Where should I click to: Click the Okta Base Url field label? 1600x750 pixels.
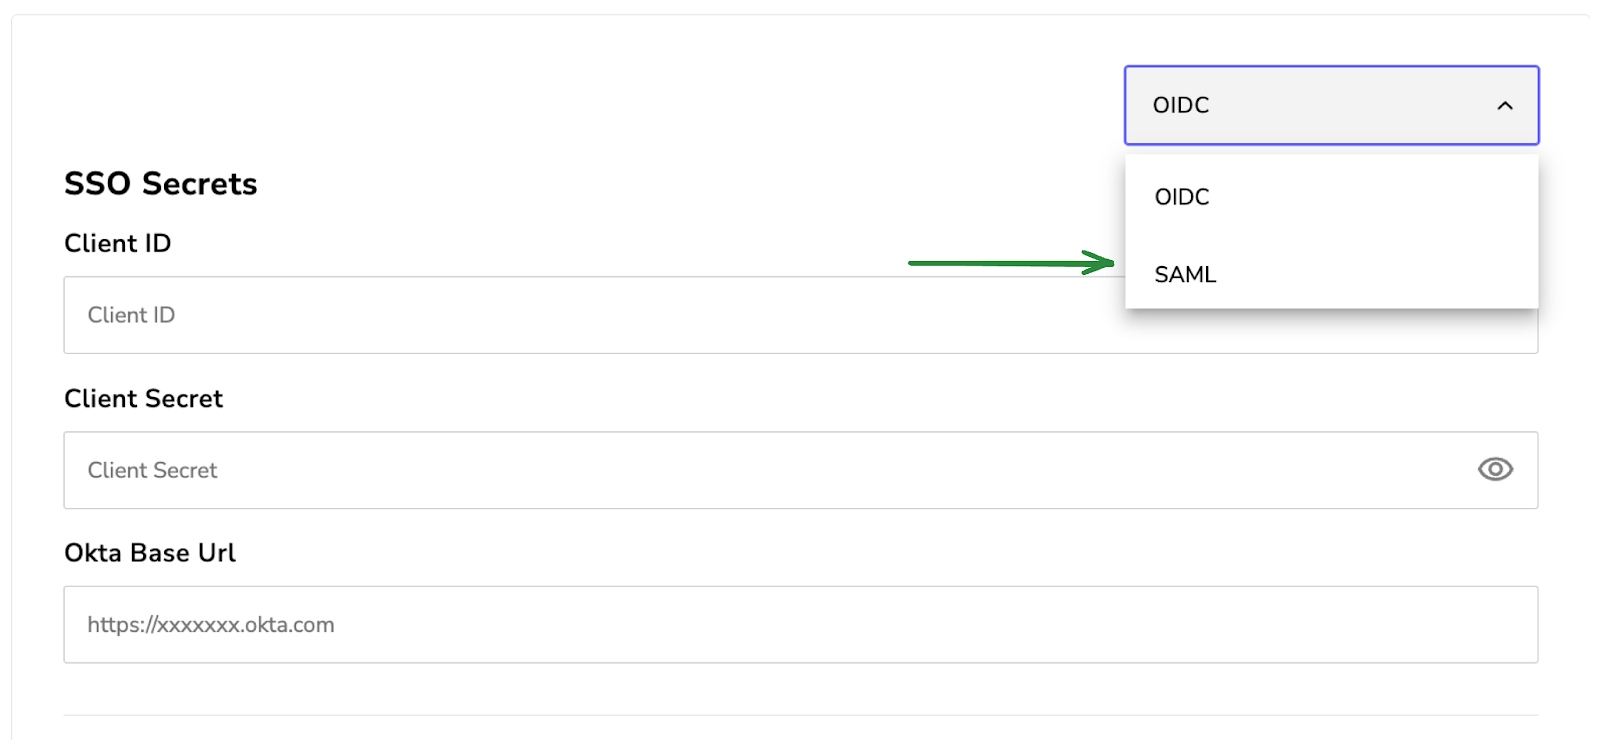[x=150, y=553]
